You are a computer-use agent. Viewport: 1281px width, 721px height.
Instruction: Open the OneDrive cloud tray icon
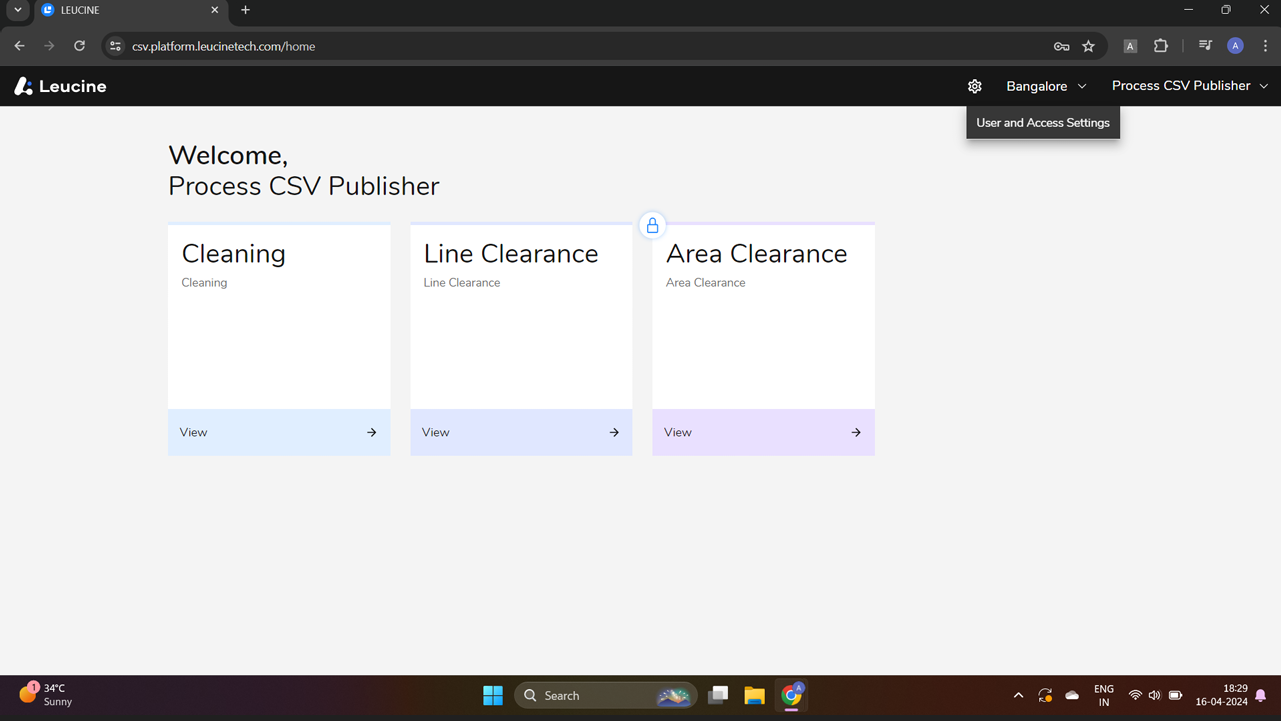[x=1072, y=695]
